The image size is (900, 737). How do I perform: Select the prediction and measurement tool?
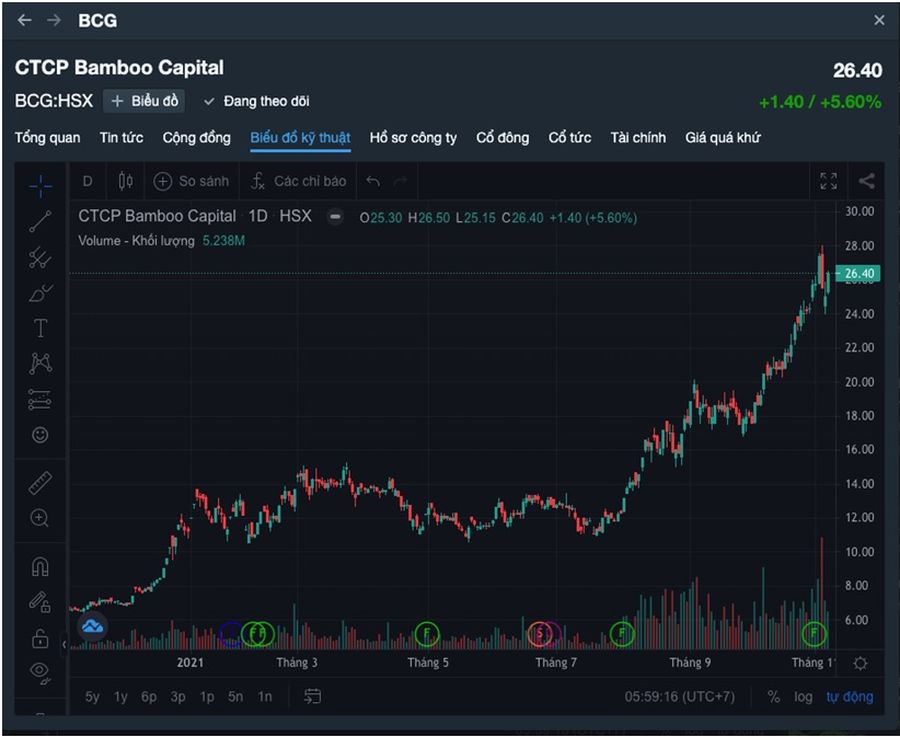pos(40,399)
